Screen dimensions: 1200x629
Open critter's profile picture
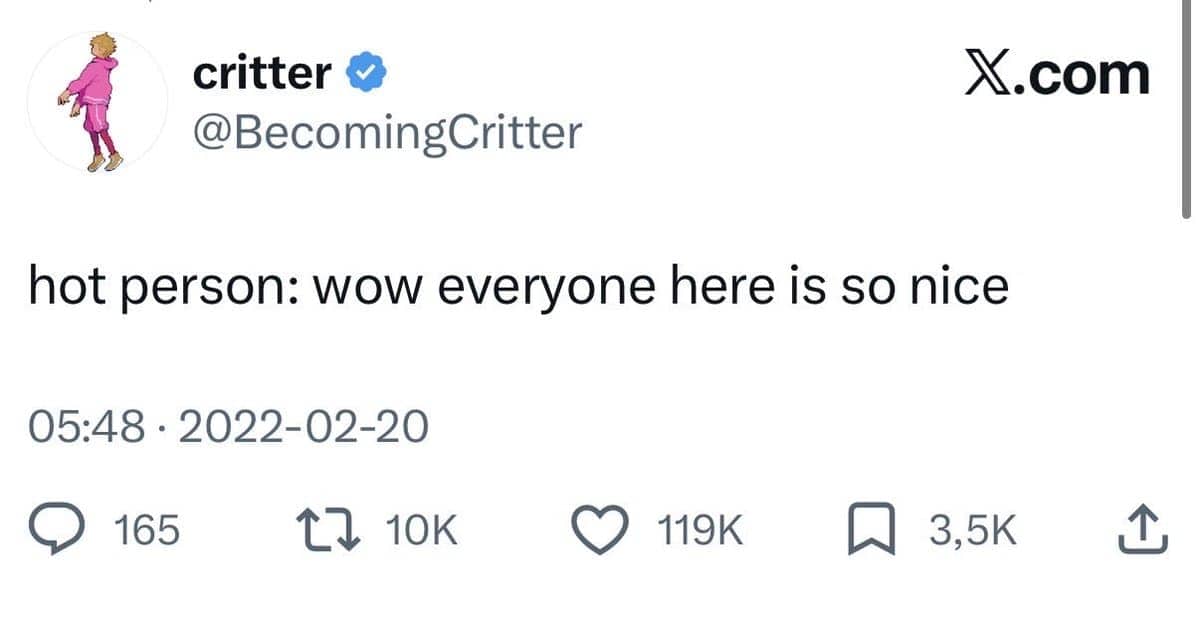click(97, 103)
